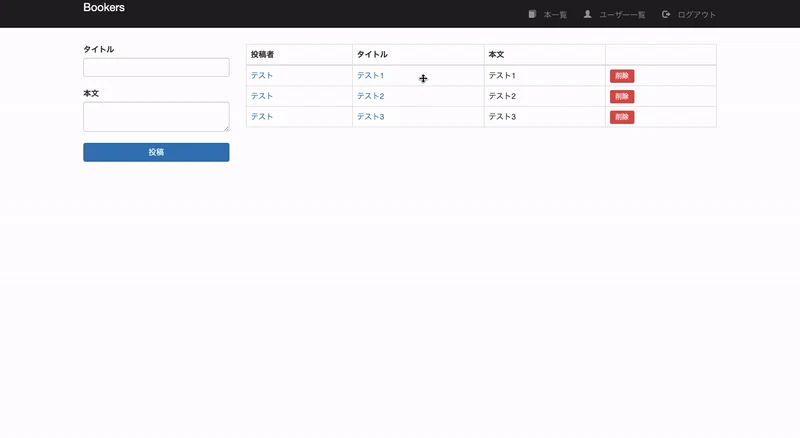Image resolution: width=800 pixels, height=438 pixels.
Task: Click the book icon beside 本一覧
Action: pyautogui.click(x=532, y=14)
